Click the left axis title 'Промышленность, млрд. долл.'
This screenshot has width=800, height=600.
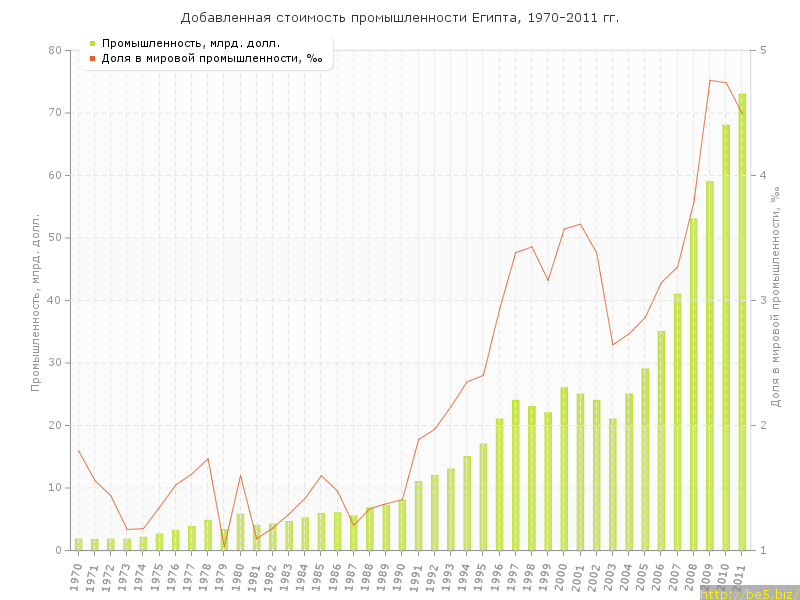pyautogui.click(x=37, y=300)
